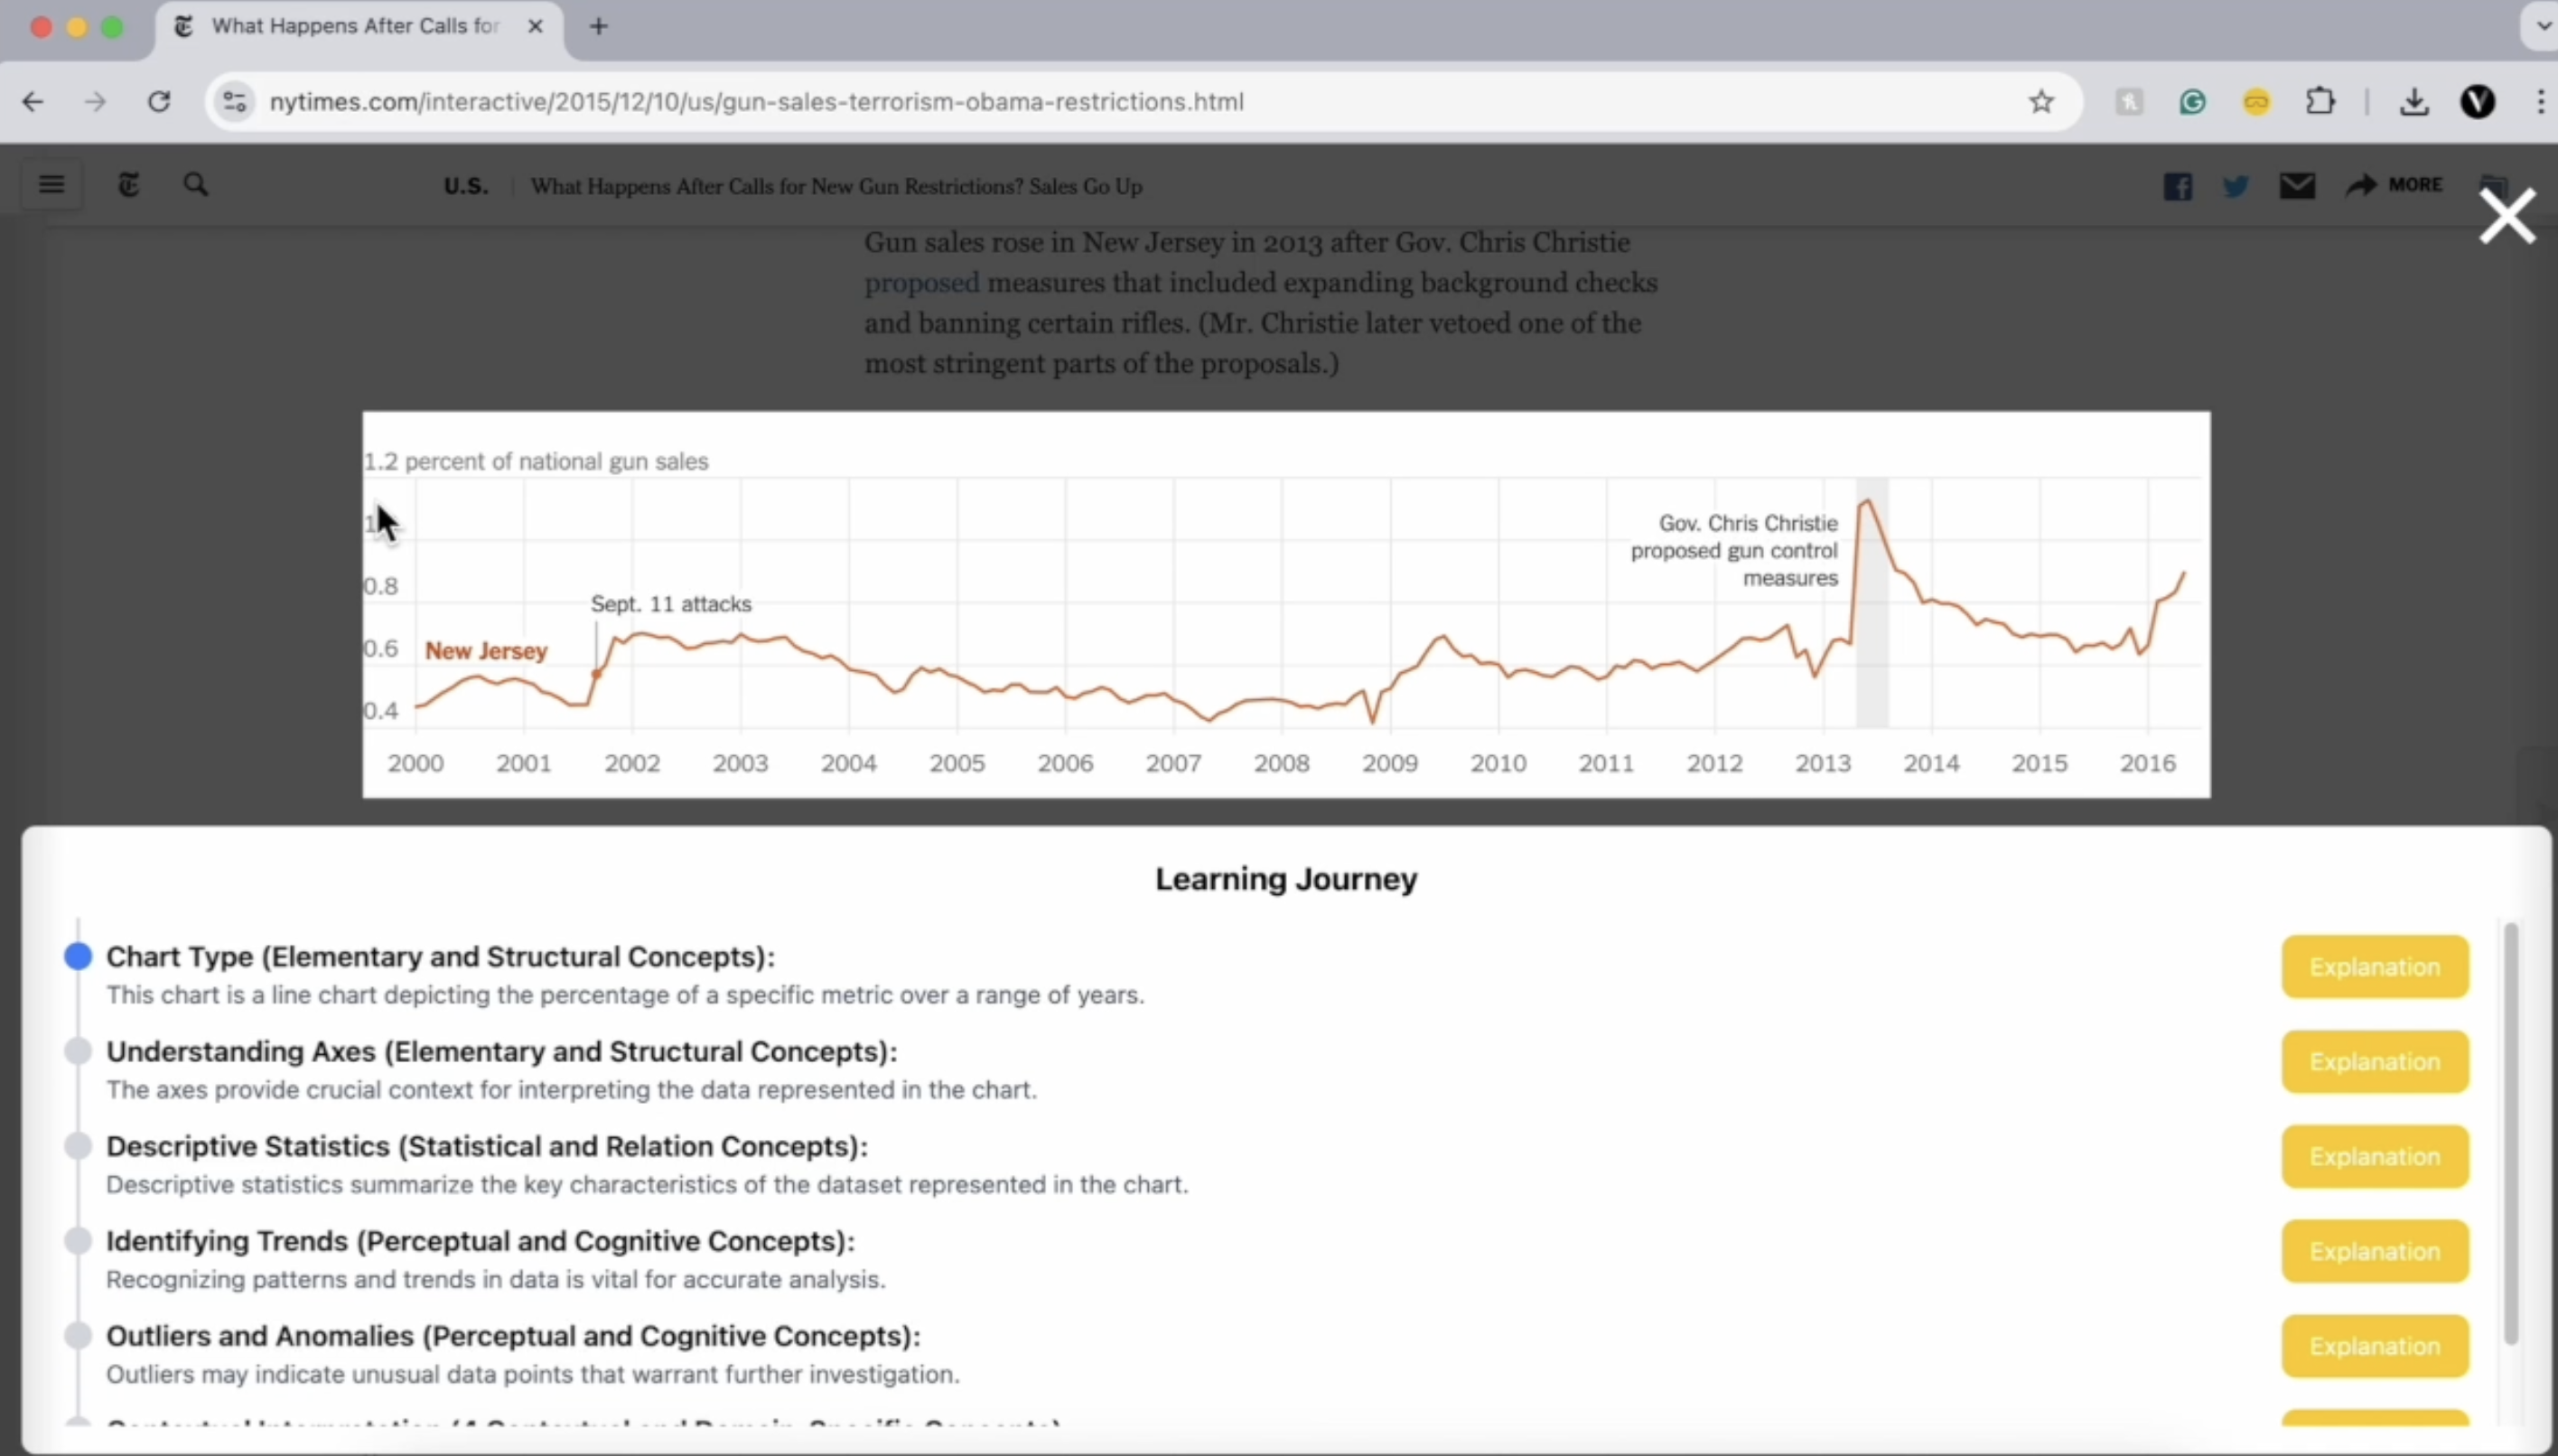Bookmark page with the star icon
This screenshot has width=2558, height=1456.
pos(2041,102)
